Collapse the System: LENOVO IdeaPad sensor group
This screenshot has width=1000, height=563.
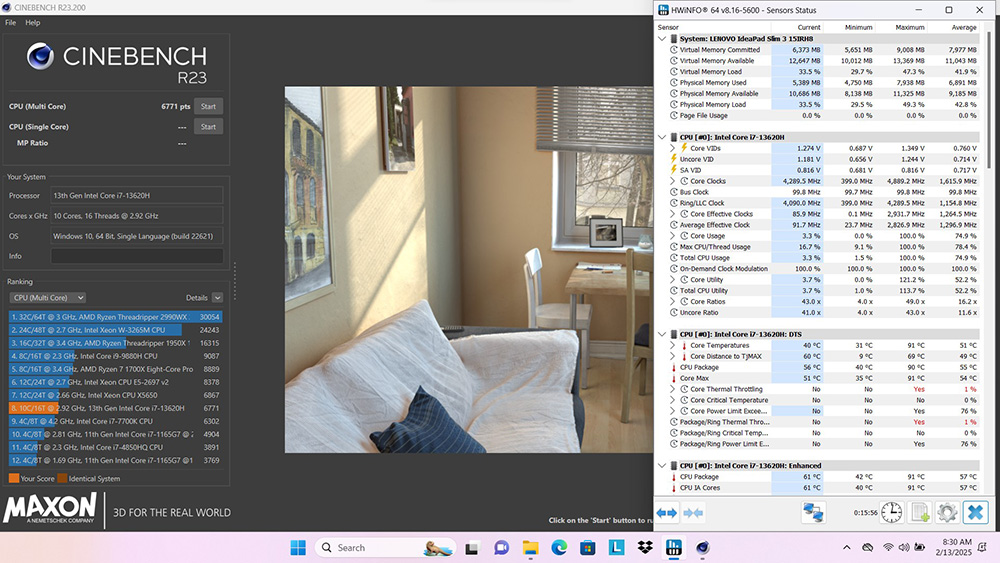662,39
